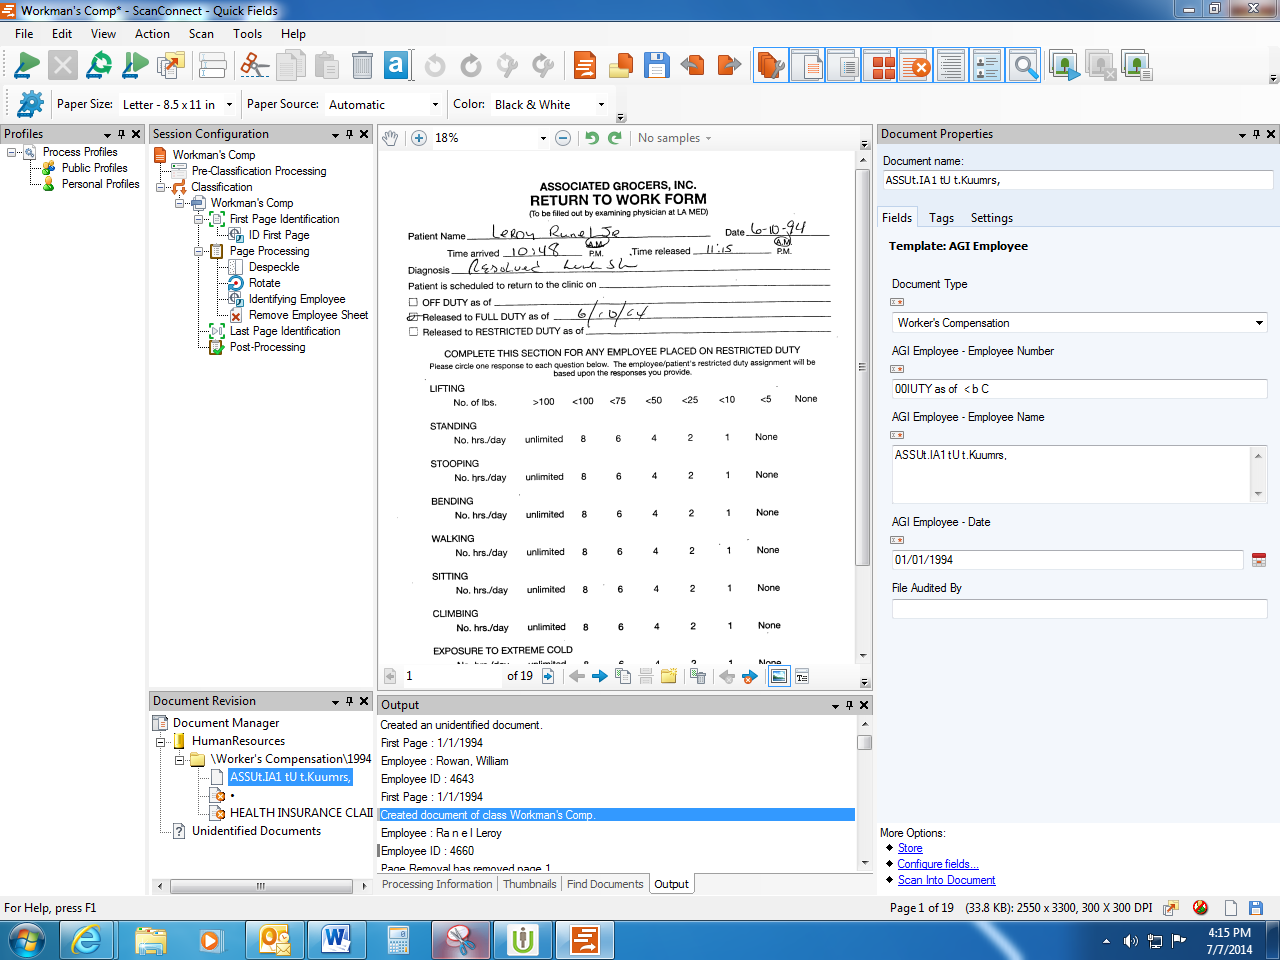This screenshot has height=960, width=1280.
Task: Switch to the Thumbnails tab
Action: pyautogui.click(x=529, y=884)
